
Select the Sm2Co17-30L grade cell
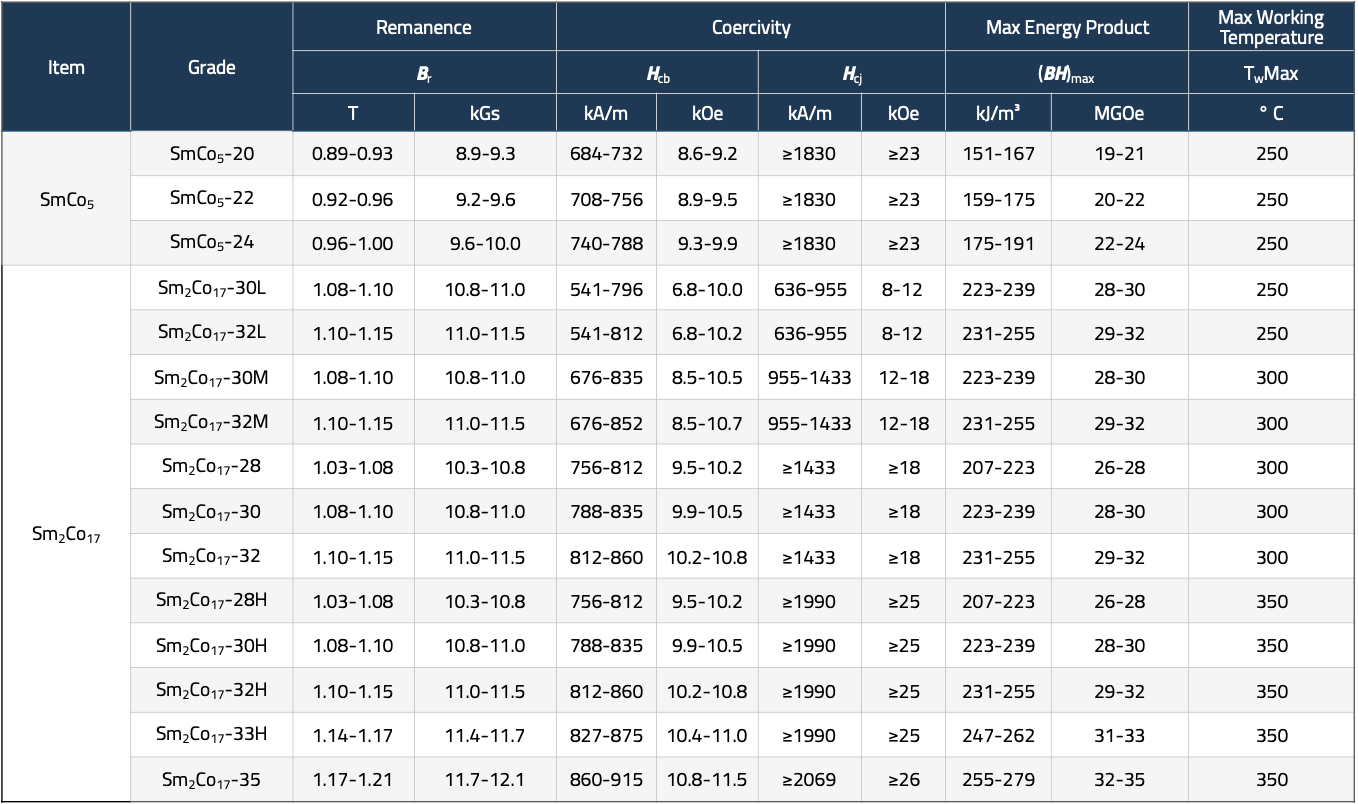(211, 290)
